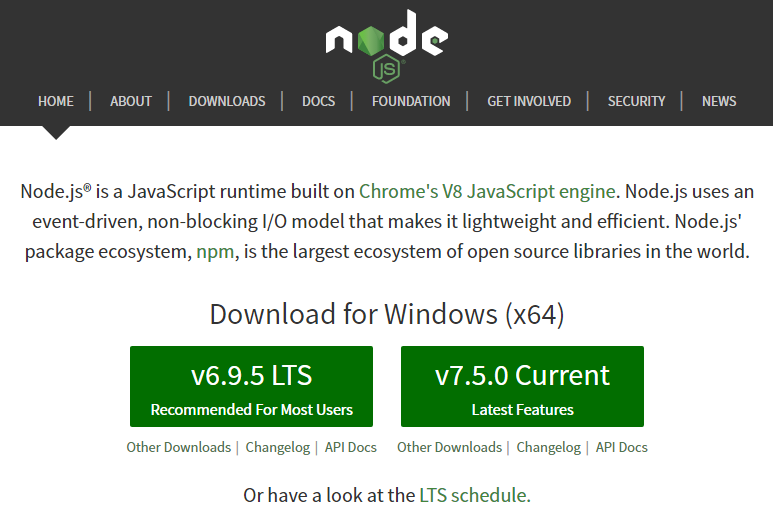Open the HOME nav item
The width and height of the screenshot is (773, 520).
tap(56, 101)
